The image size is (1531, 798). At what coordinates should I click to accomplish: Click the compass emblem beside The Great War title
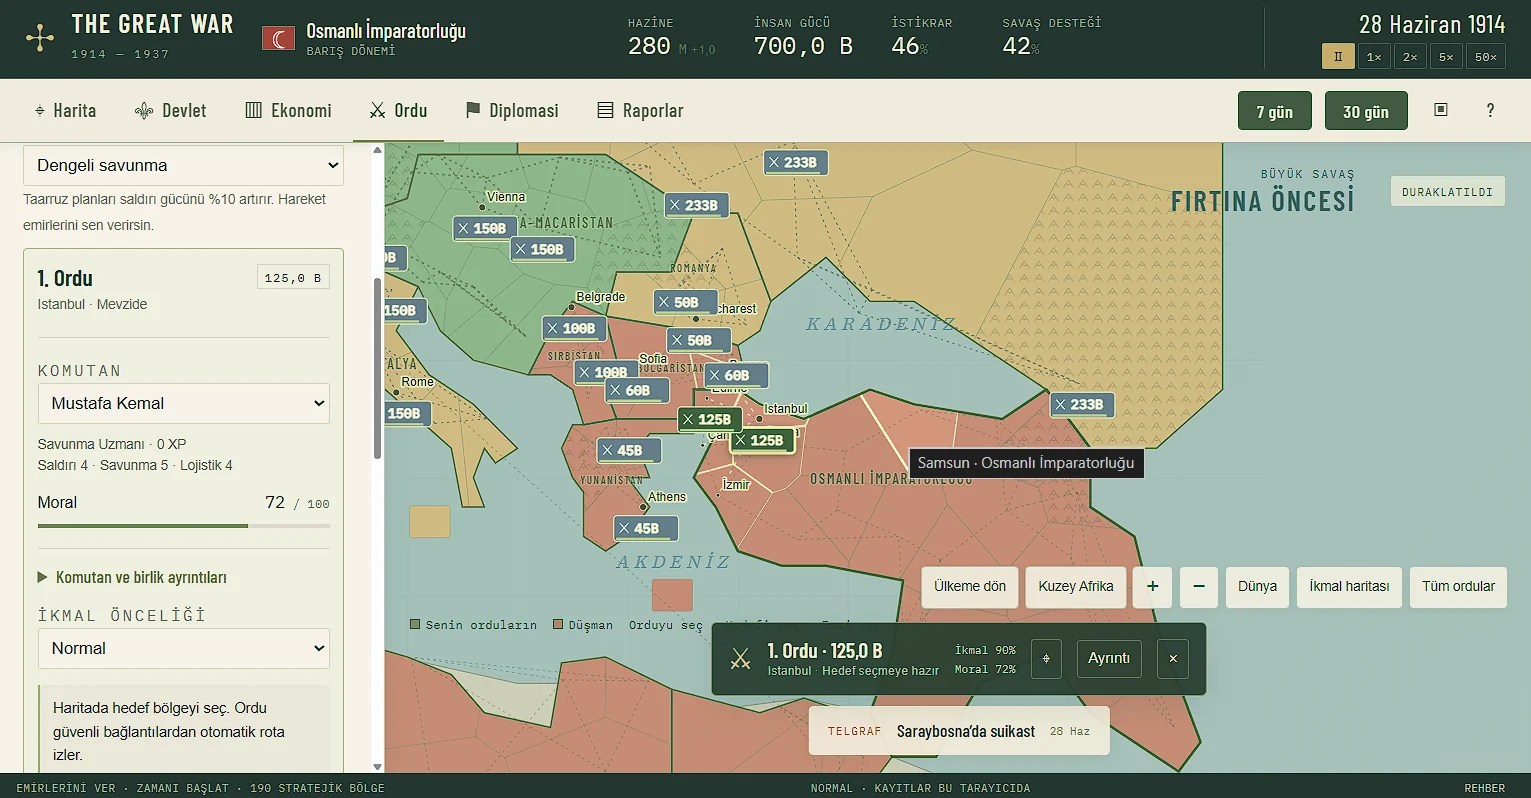(40, 39)
